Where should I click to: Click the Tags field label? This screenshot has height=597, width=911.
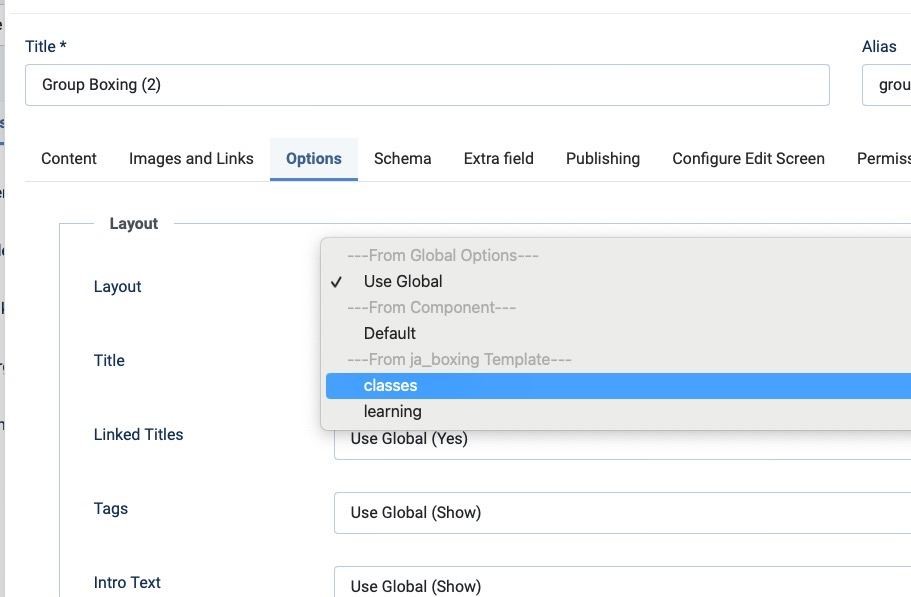(x=111, y=508)
